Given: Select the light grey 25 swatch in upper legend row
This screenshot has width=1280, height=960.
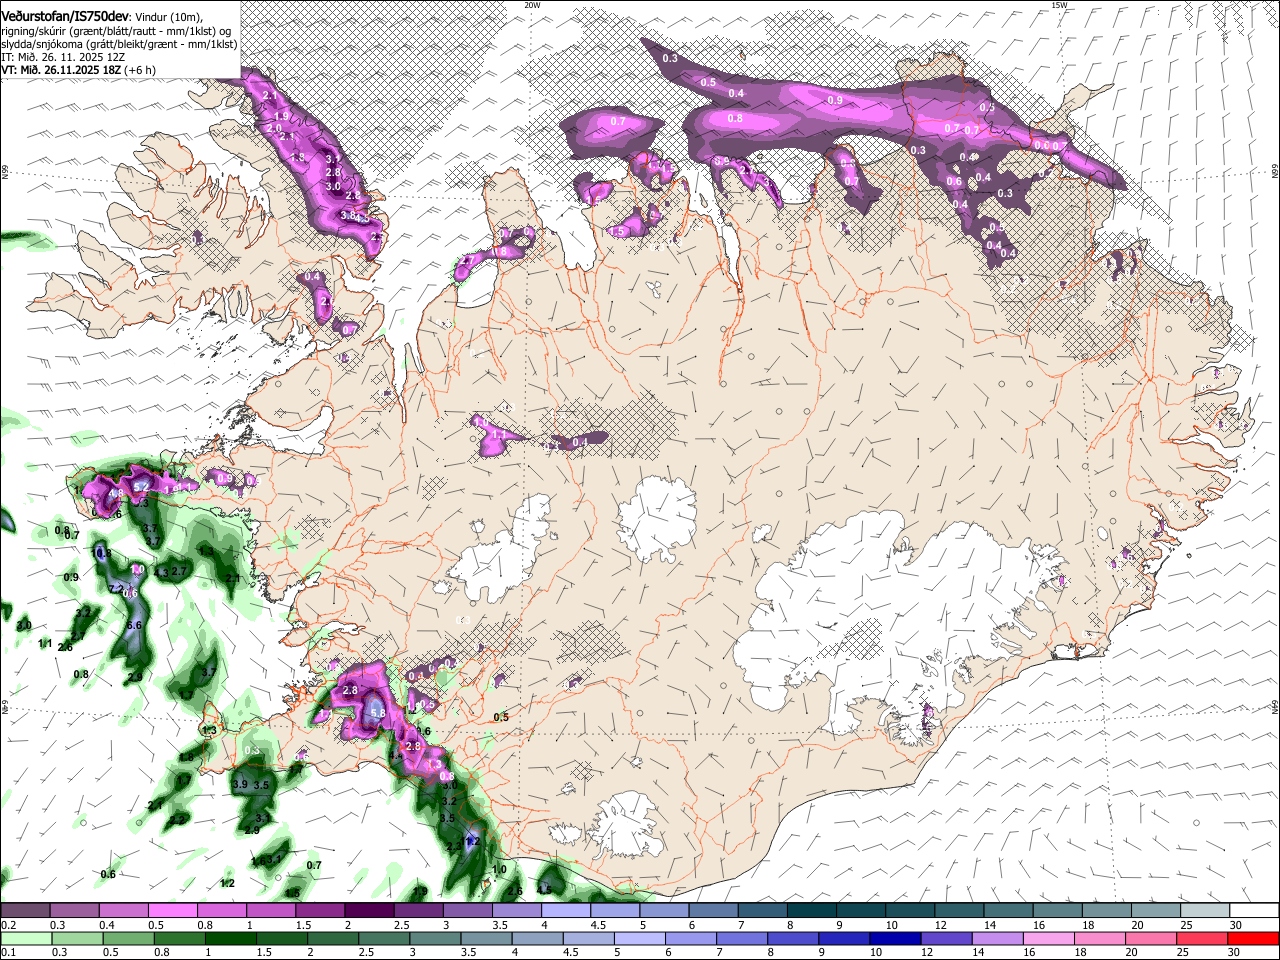Looking at the screenshot, I should coord(1205,910).
